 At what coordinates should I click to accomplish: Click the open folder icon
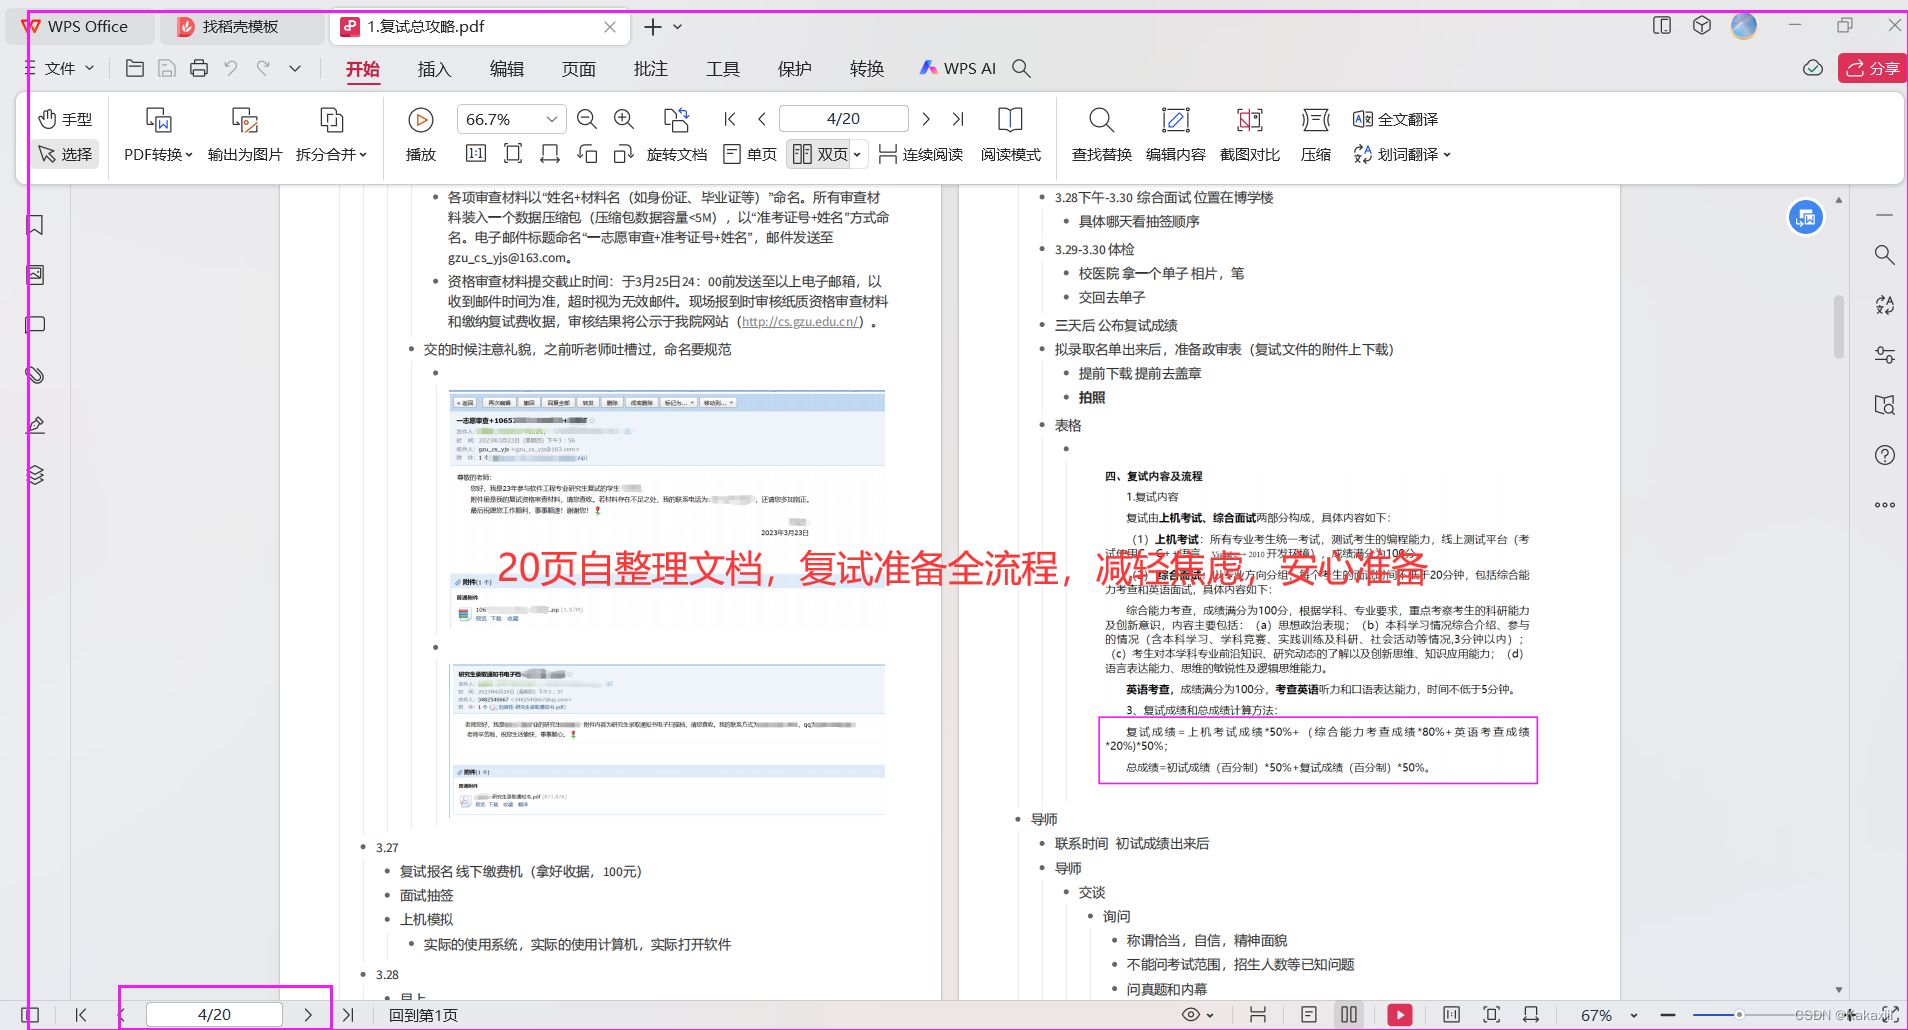[x=135, y=68]
